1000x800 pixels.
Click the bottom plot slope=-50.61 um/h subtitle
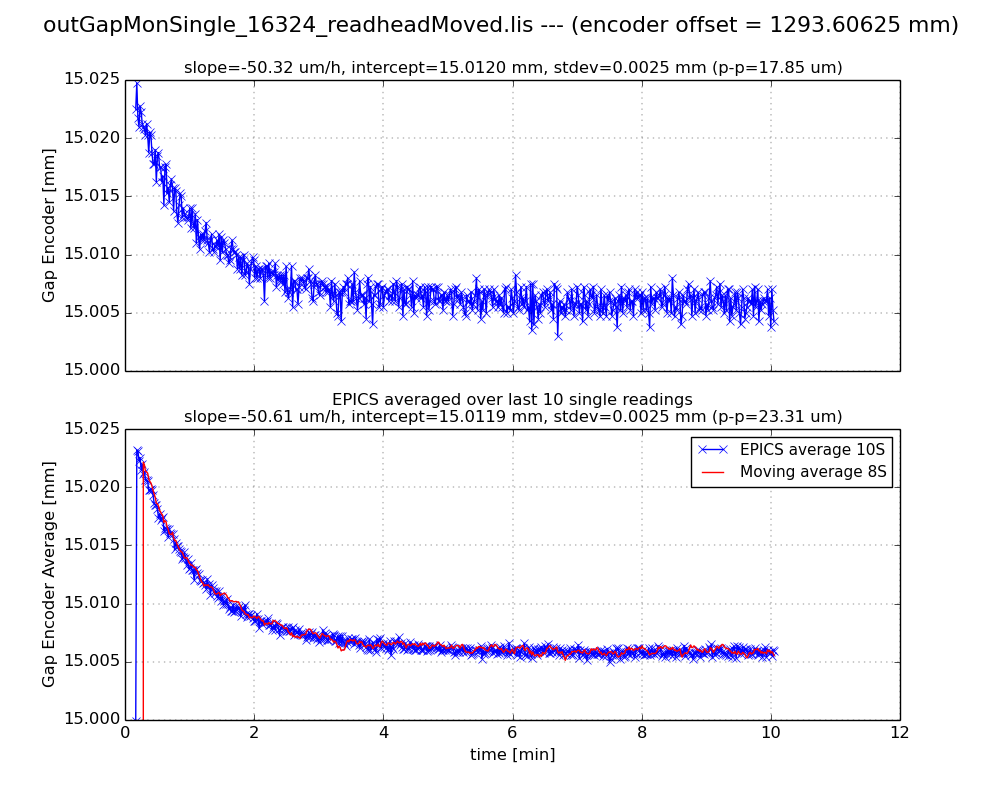512,417
